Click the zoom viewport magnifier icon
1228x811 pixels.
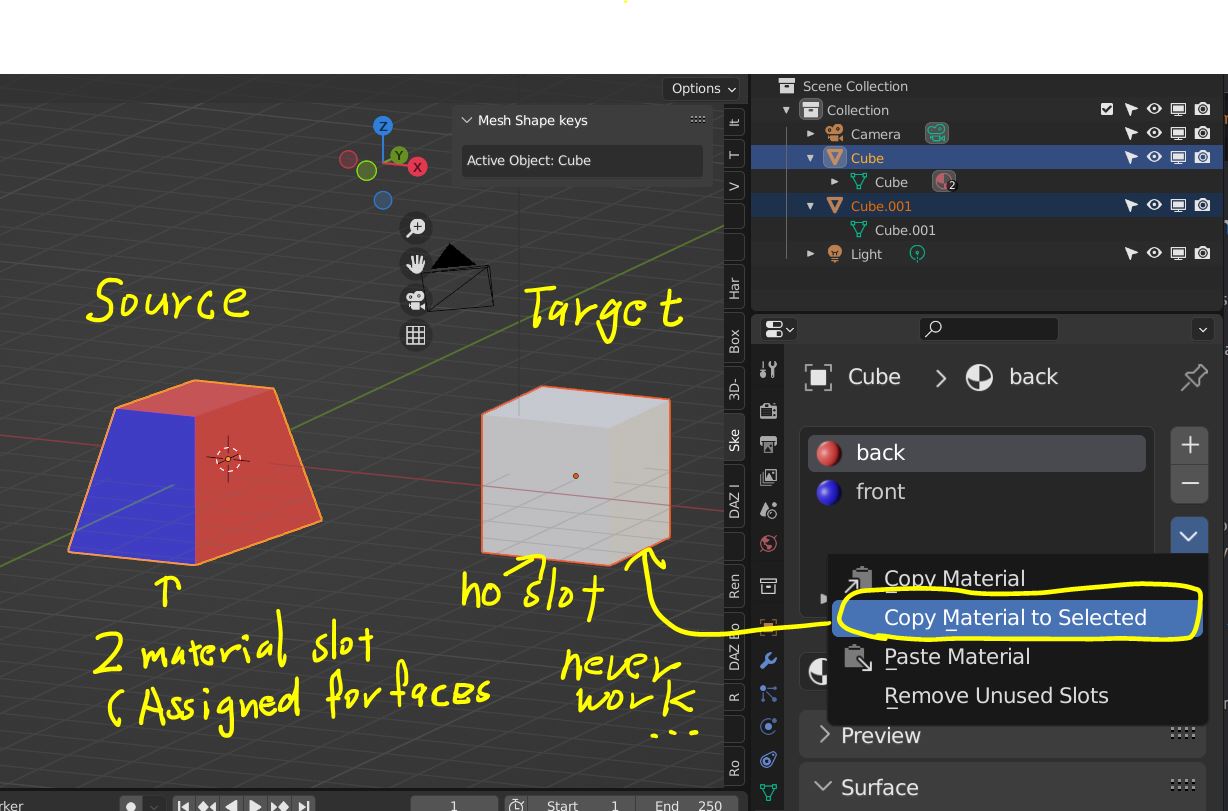pyautogui.click(x=415, y=228)
